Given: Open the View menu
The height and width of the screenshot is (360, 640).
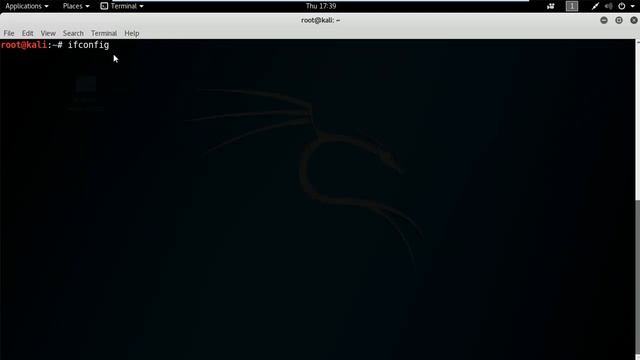Looking at the screenshot, I should [x=48, y=33].
